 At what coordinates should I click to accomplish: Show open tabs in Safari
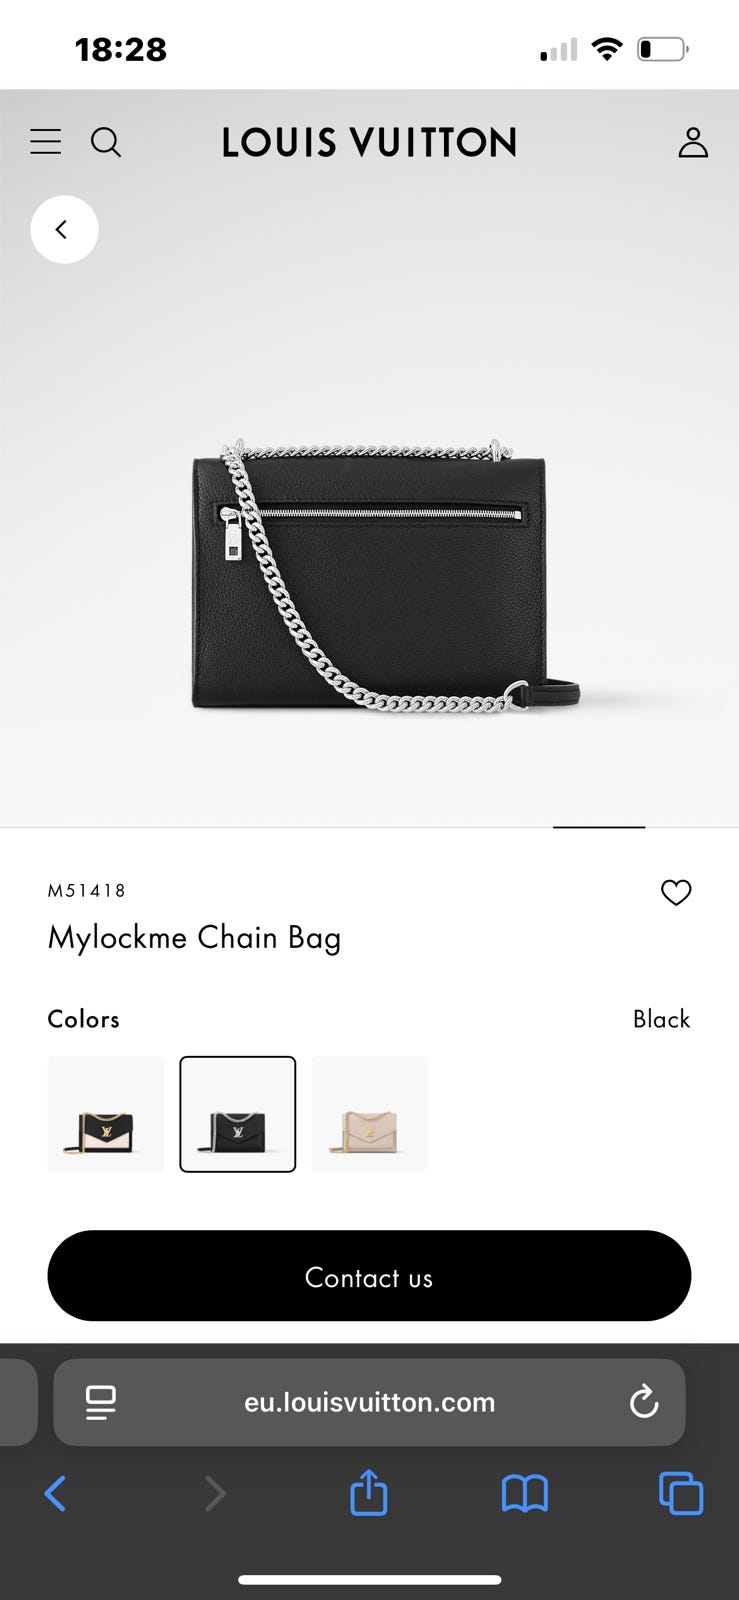click(x=681, y=1494)
